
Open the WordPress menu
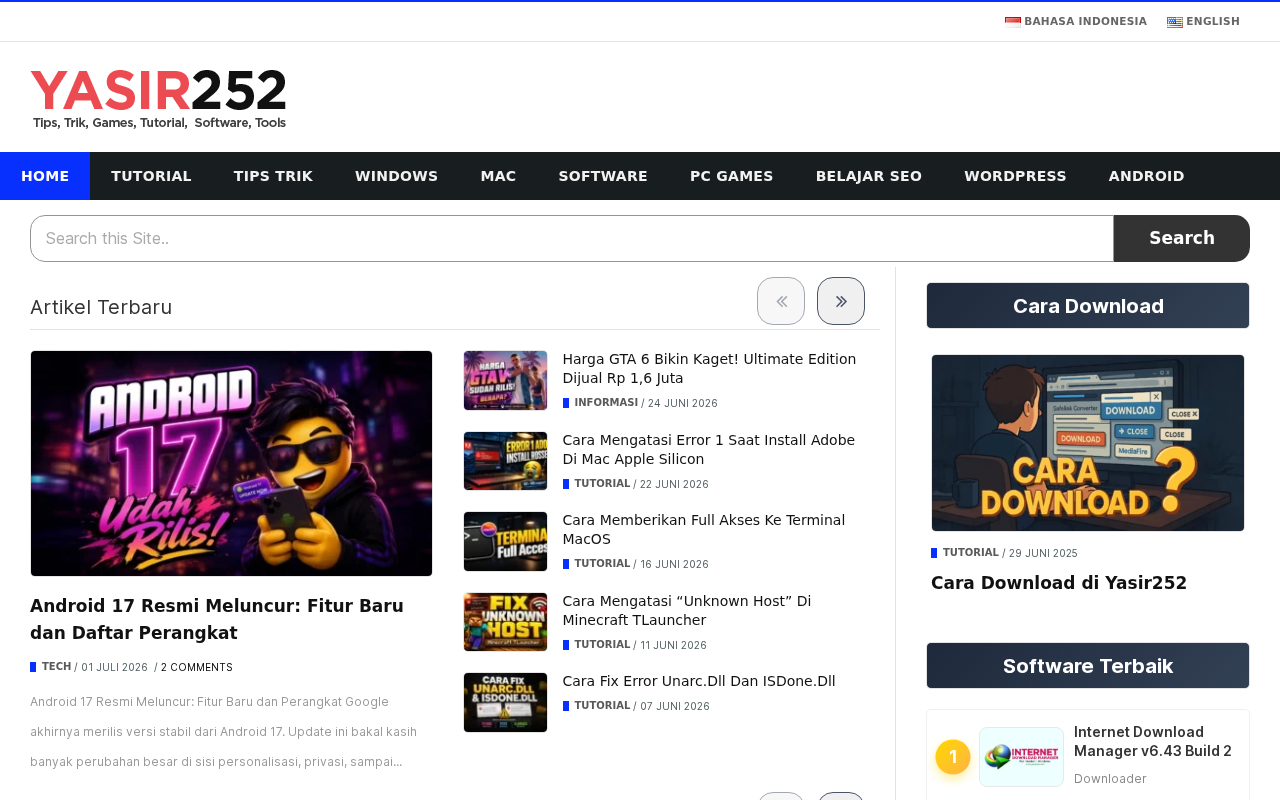point(1015,176)
